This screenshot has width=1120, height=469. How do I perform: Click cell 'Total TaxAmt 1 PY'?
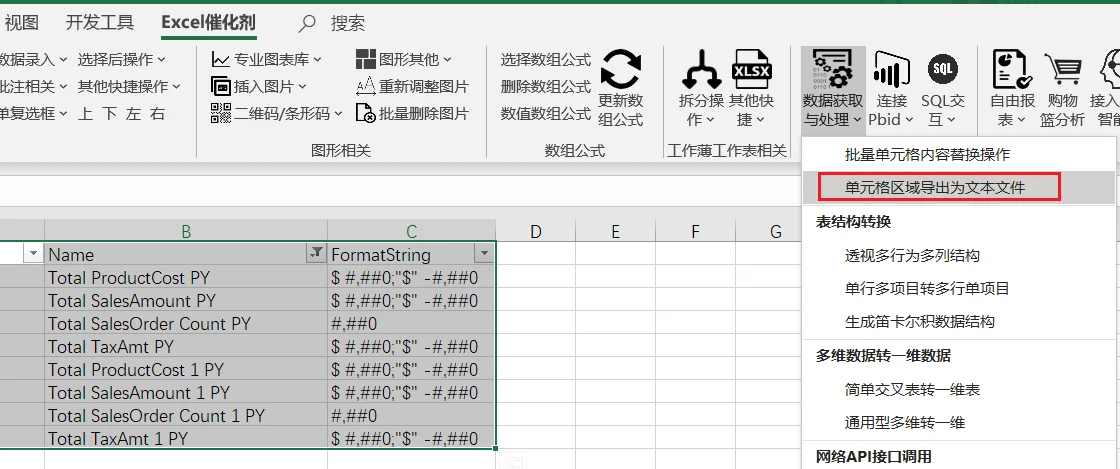186,438
